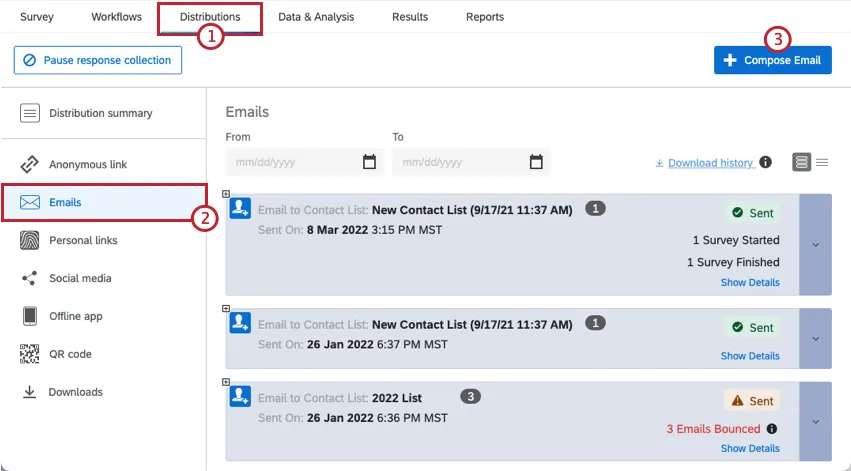Click info icon beside 3 Emails Bounced
This screenshot has height=471, width=851.
772,429
